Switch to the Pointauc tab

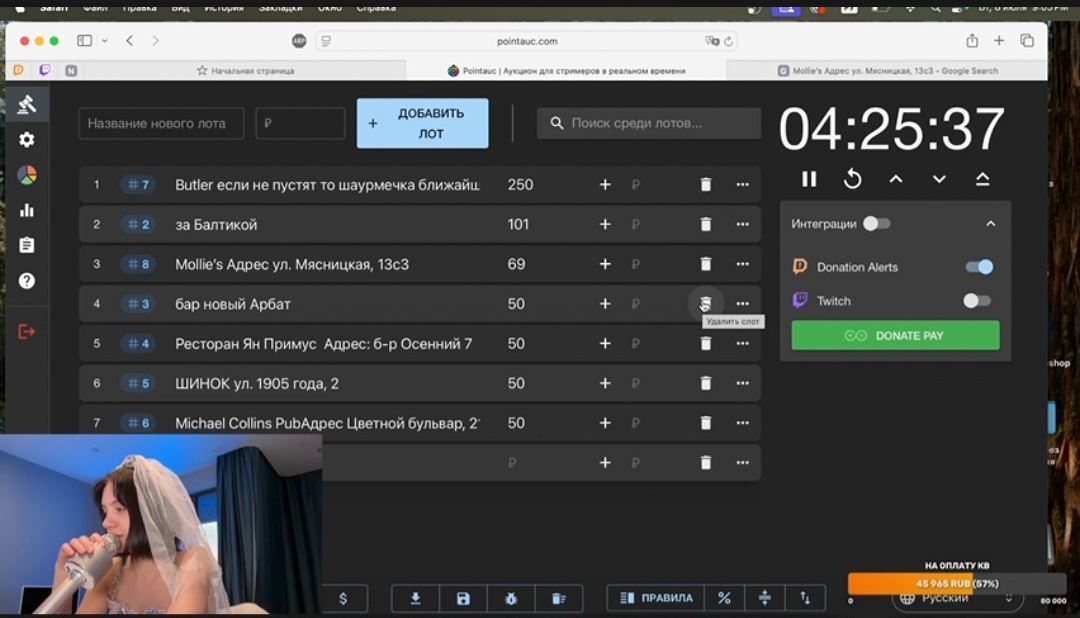tap(566, 70)
